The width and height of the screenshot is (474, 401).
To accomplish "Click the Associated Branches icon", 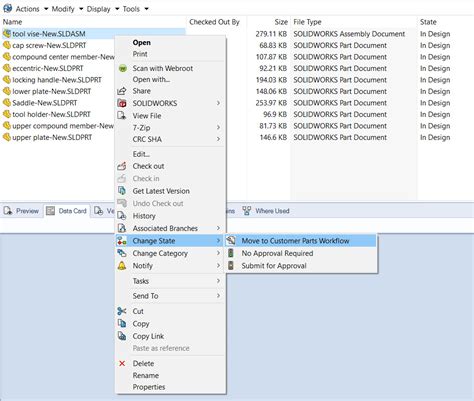I will click(x=122, y=228).
